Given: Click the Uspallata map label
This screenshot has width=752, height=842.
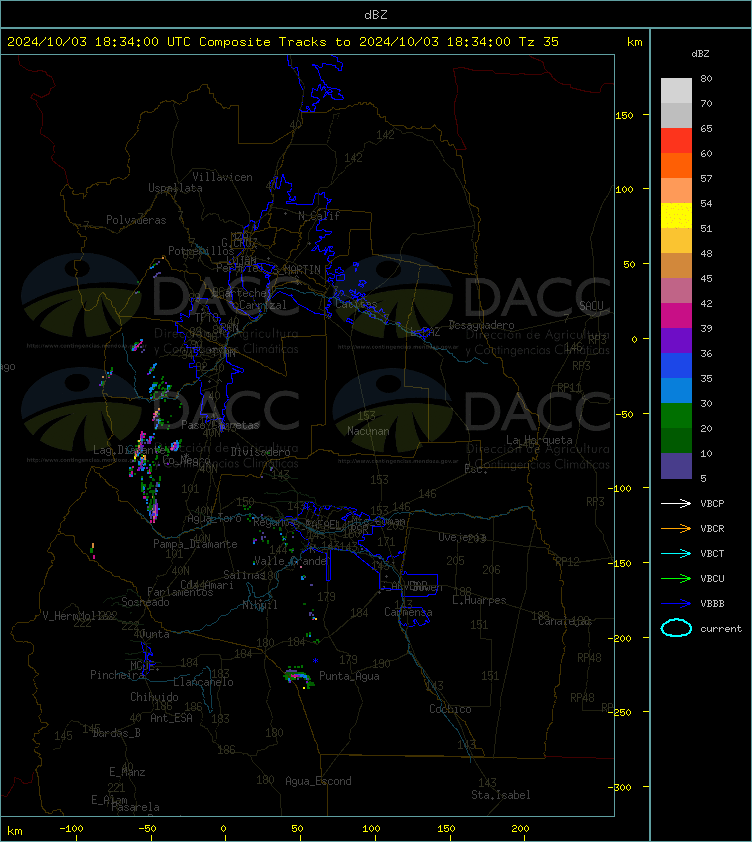Looking at the screenshot, I should [x=176, y=188].
